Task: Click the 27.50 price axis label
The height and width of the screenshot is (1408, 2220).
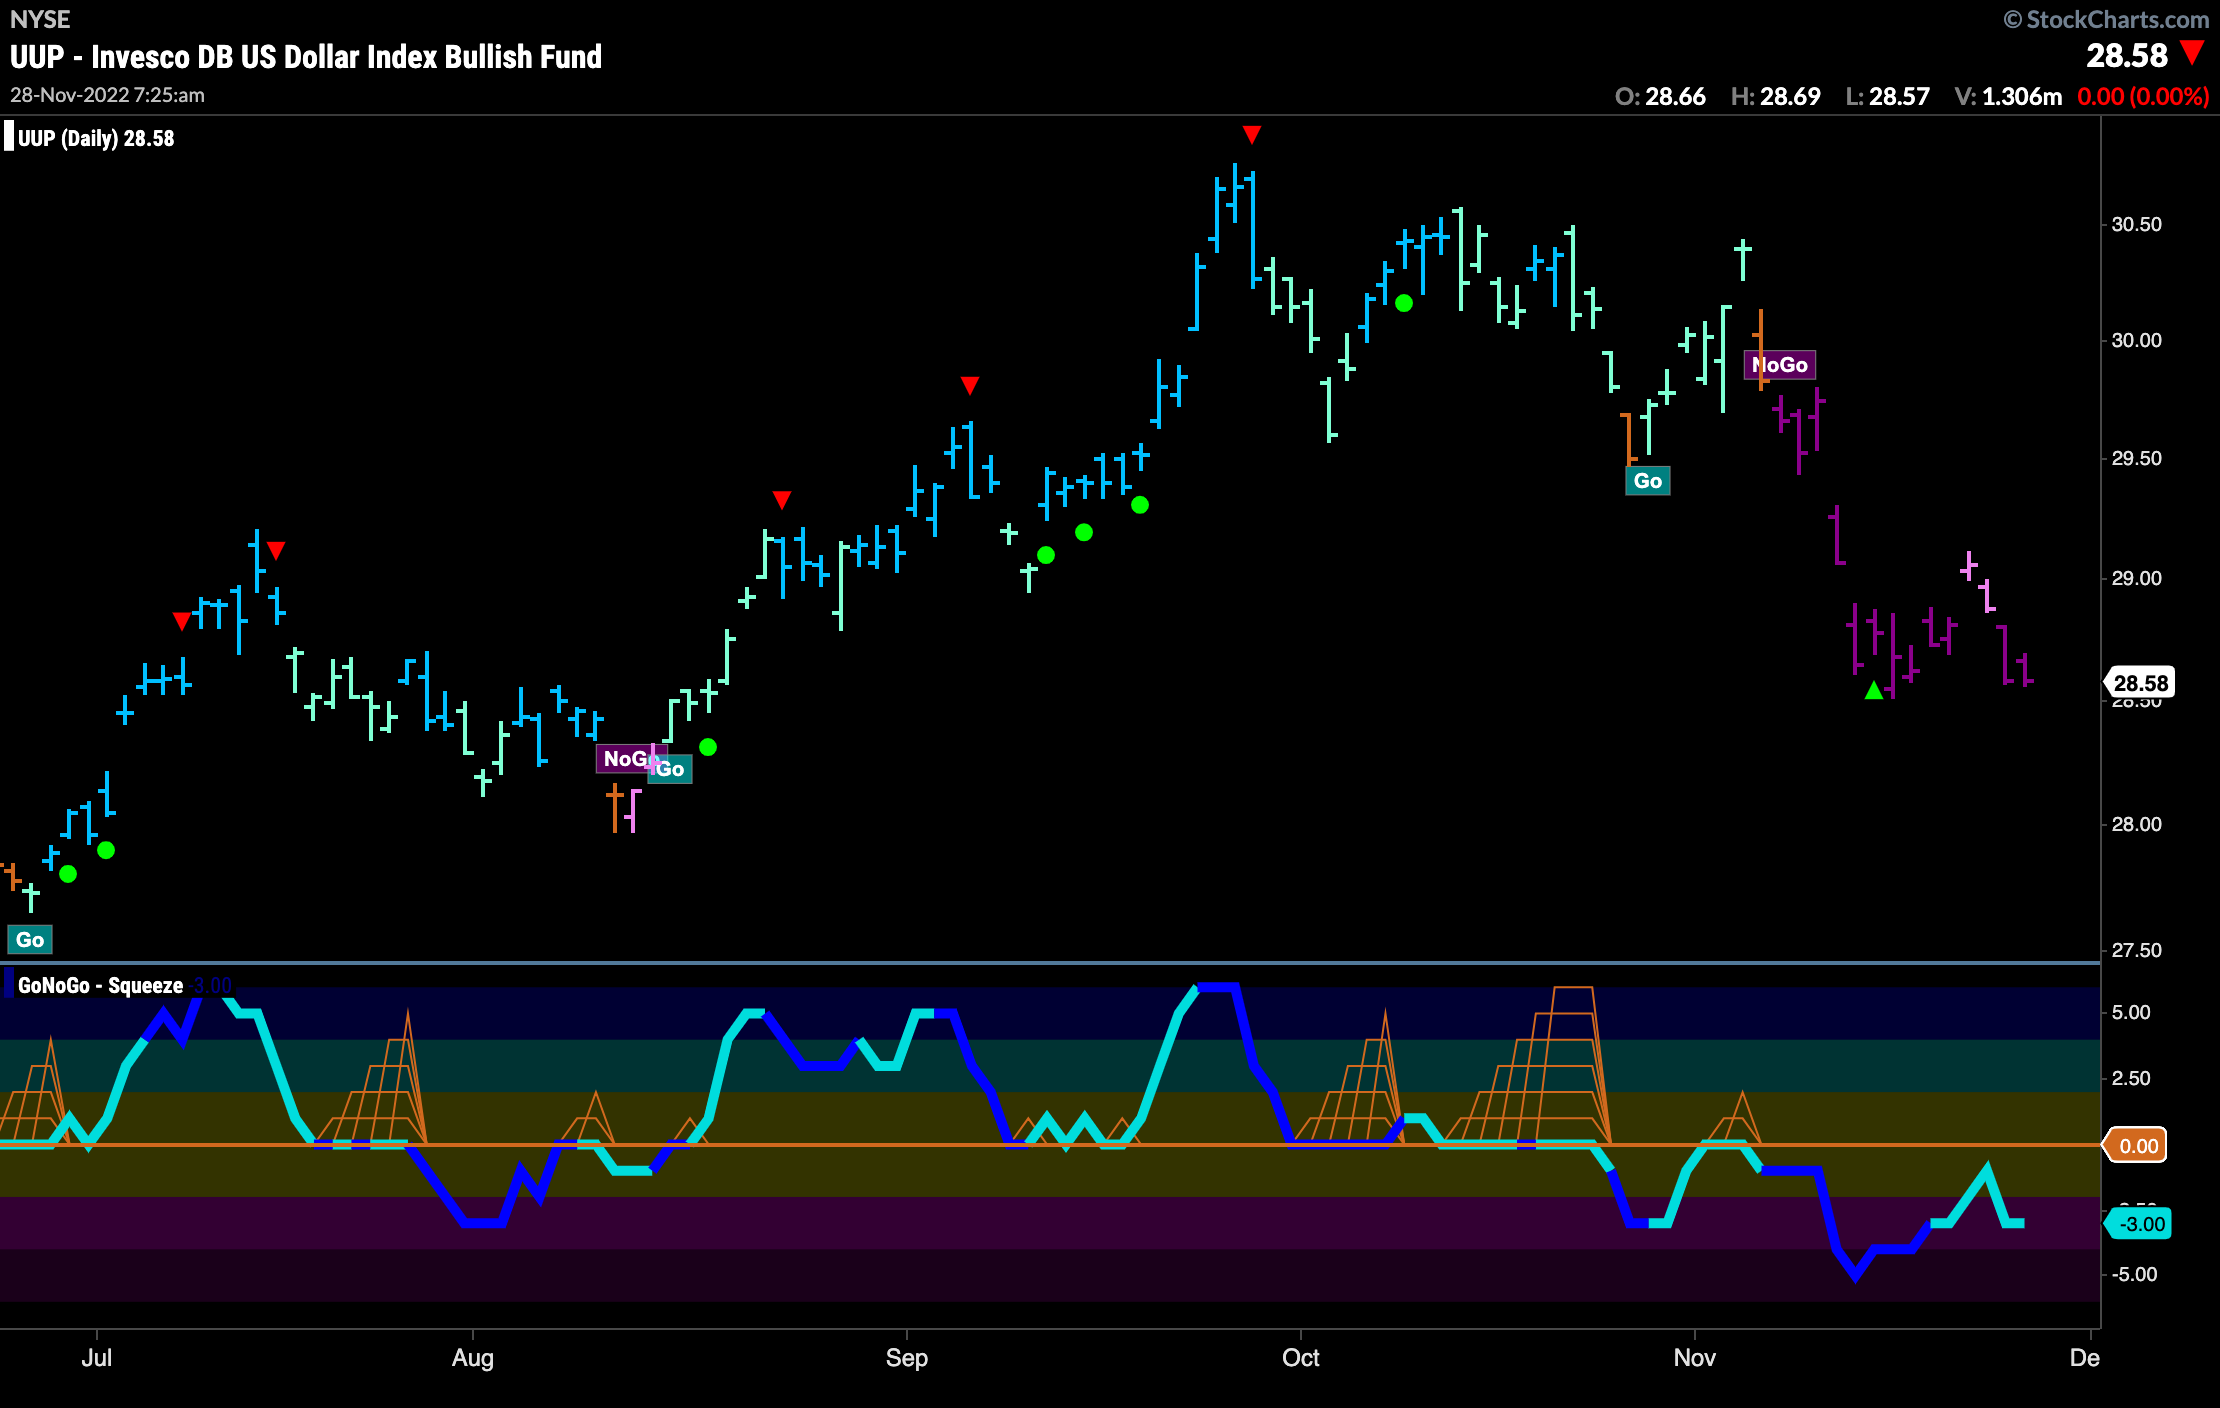Action: click(2136, 950)
